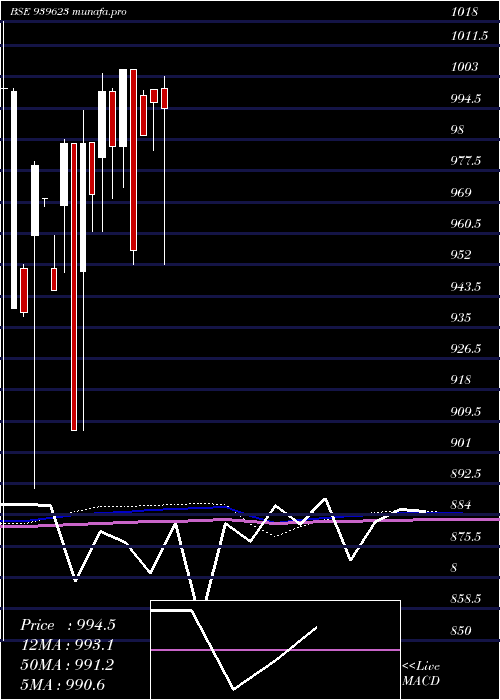The image size is (500, 700).
Task: Click the 969 price axis label
Action: click(461, 192)
